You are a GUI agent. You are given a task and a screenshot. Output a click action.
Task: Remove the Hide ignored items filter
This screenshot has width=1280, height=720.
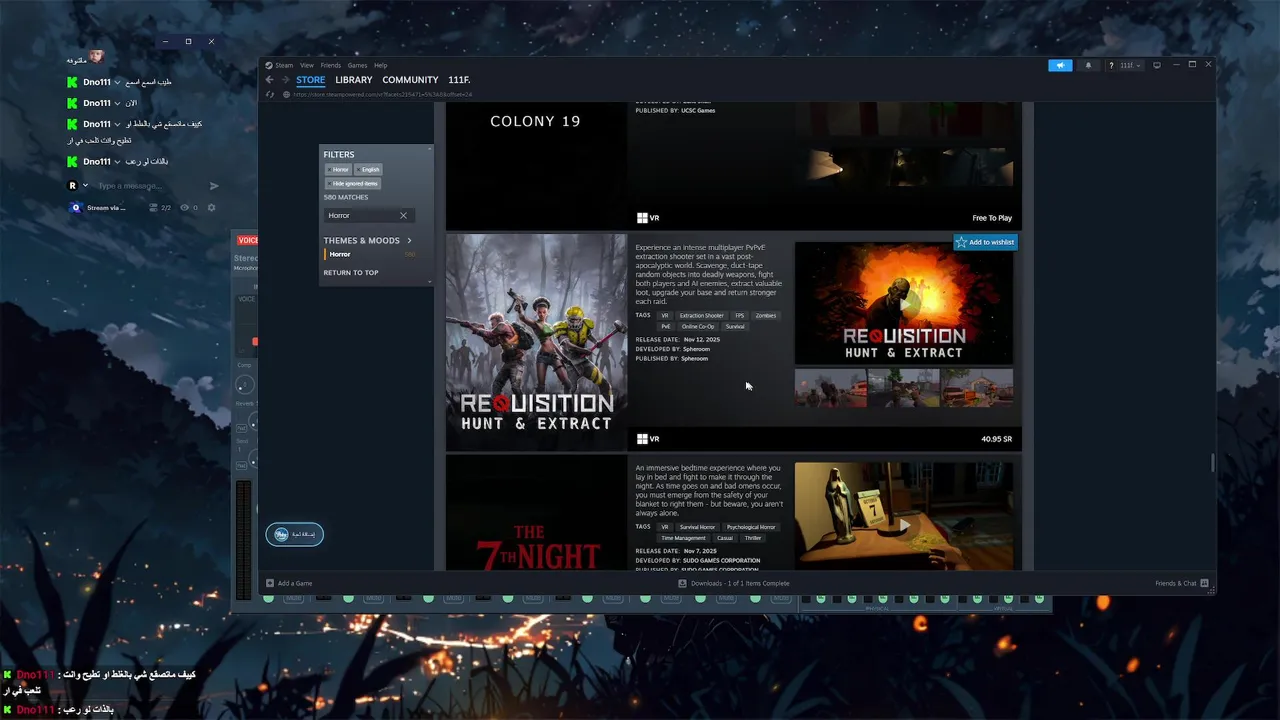point(353,183)
